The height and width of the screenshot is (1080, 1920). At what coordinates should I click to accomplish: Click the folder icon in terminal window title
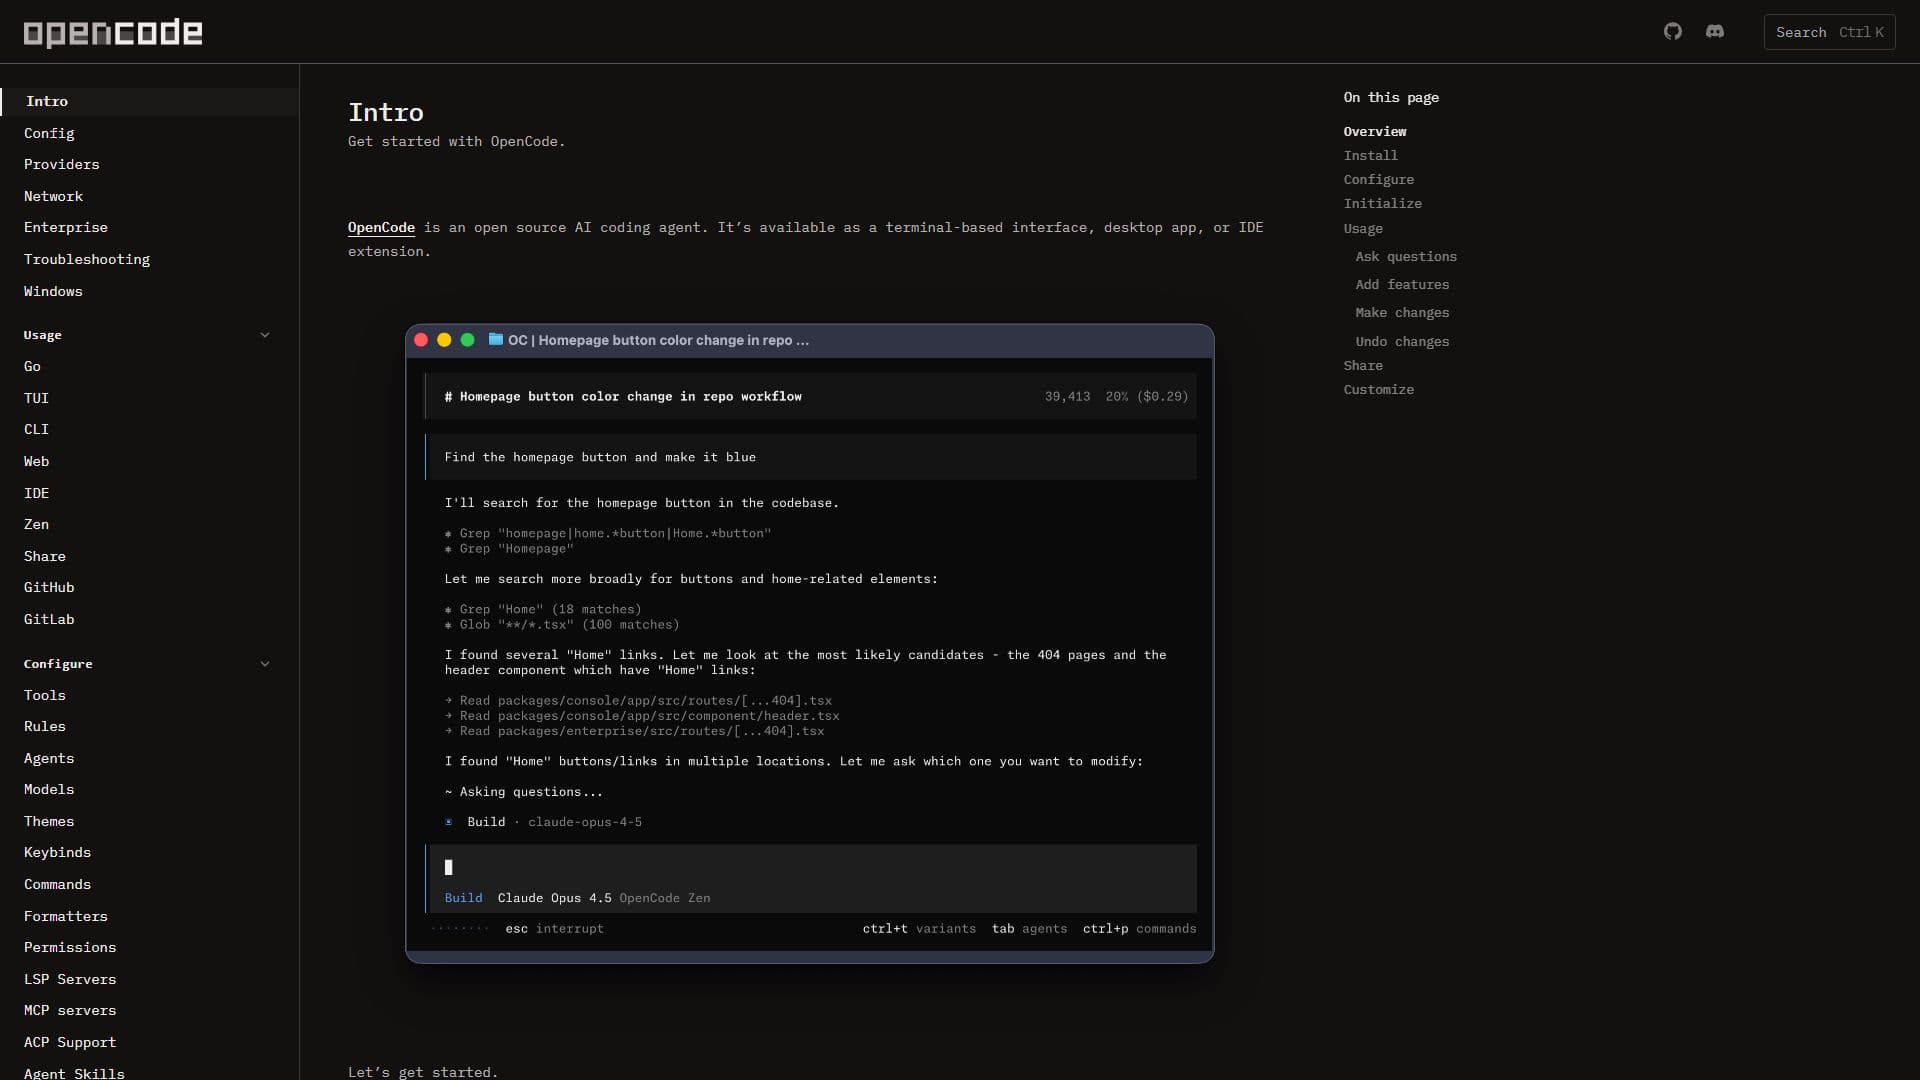pyautogui.click(x=495, y=340)
